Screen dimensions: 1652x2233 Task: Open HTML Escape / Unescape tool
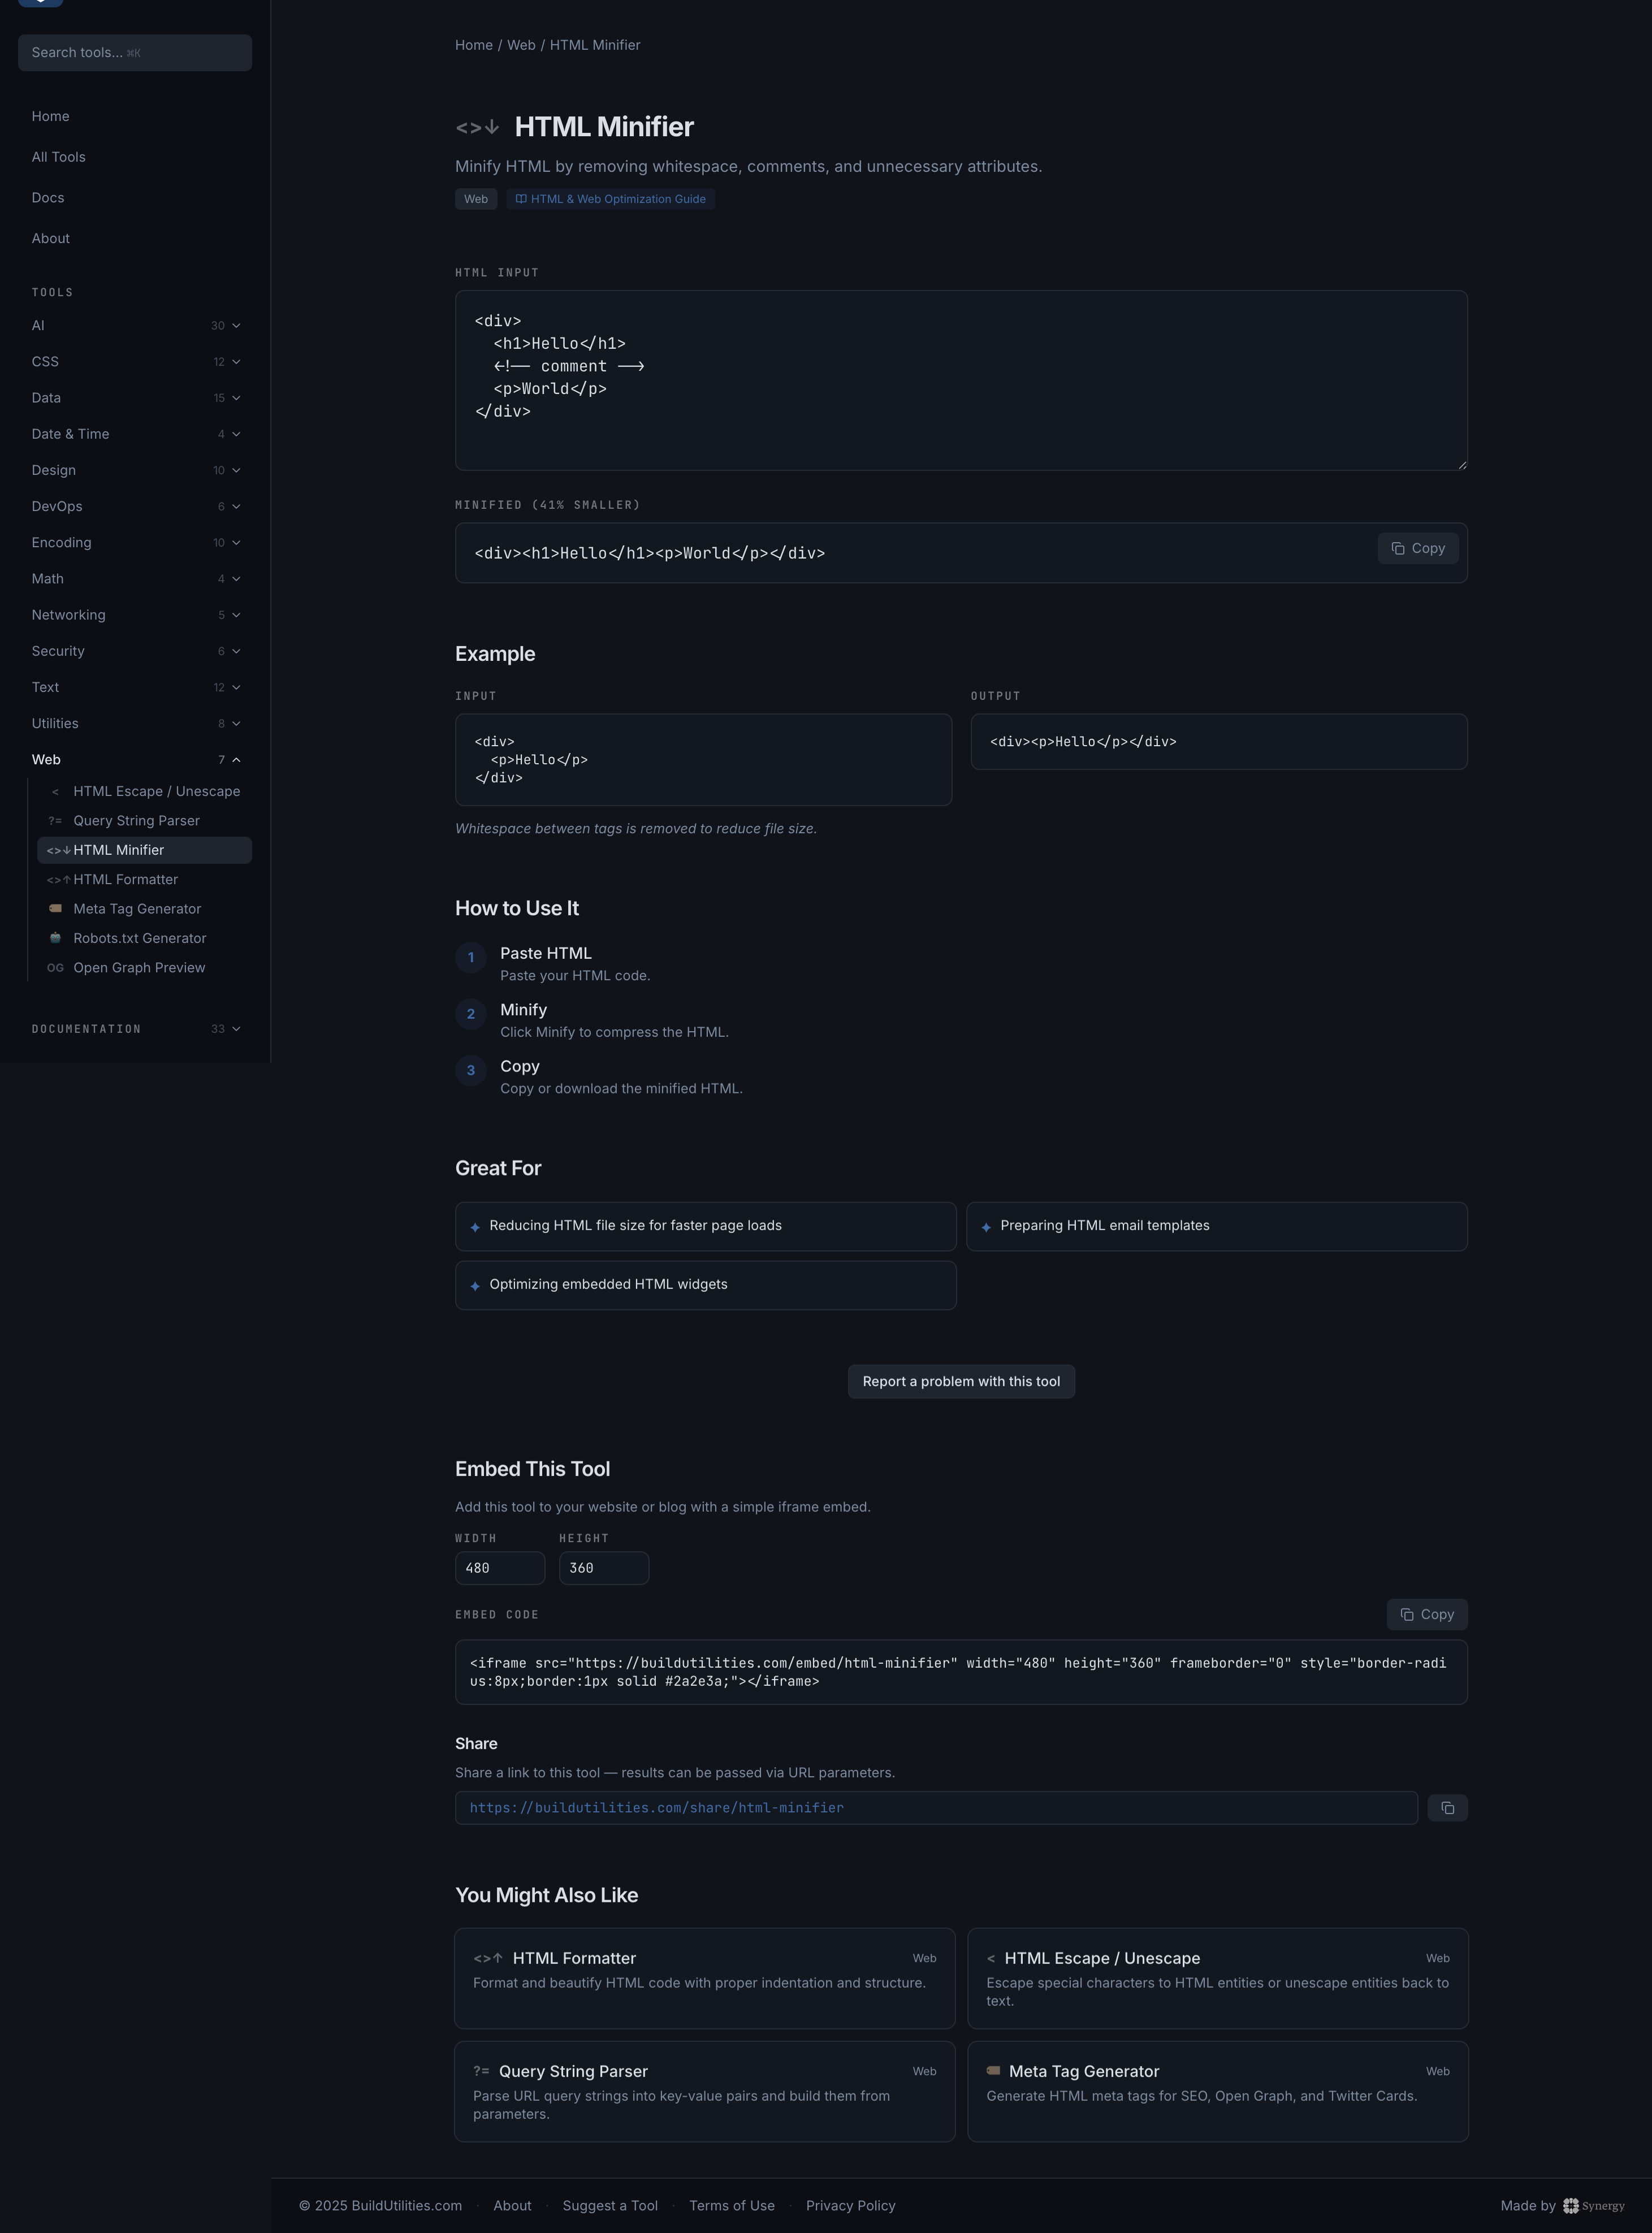[156, 791]
